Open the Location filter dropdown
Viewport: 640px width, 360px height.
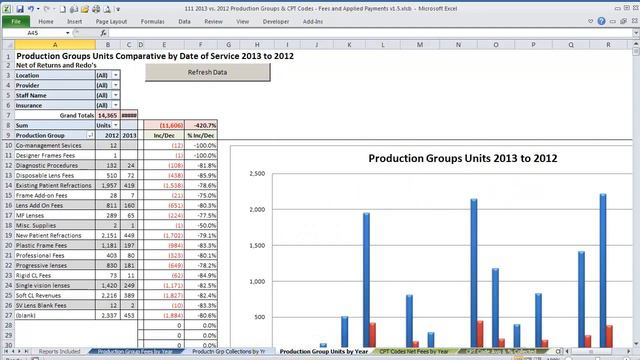tap(116, 75)
